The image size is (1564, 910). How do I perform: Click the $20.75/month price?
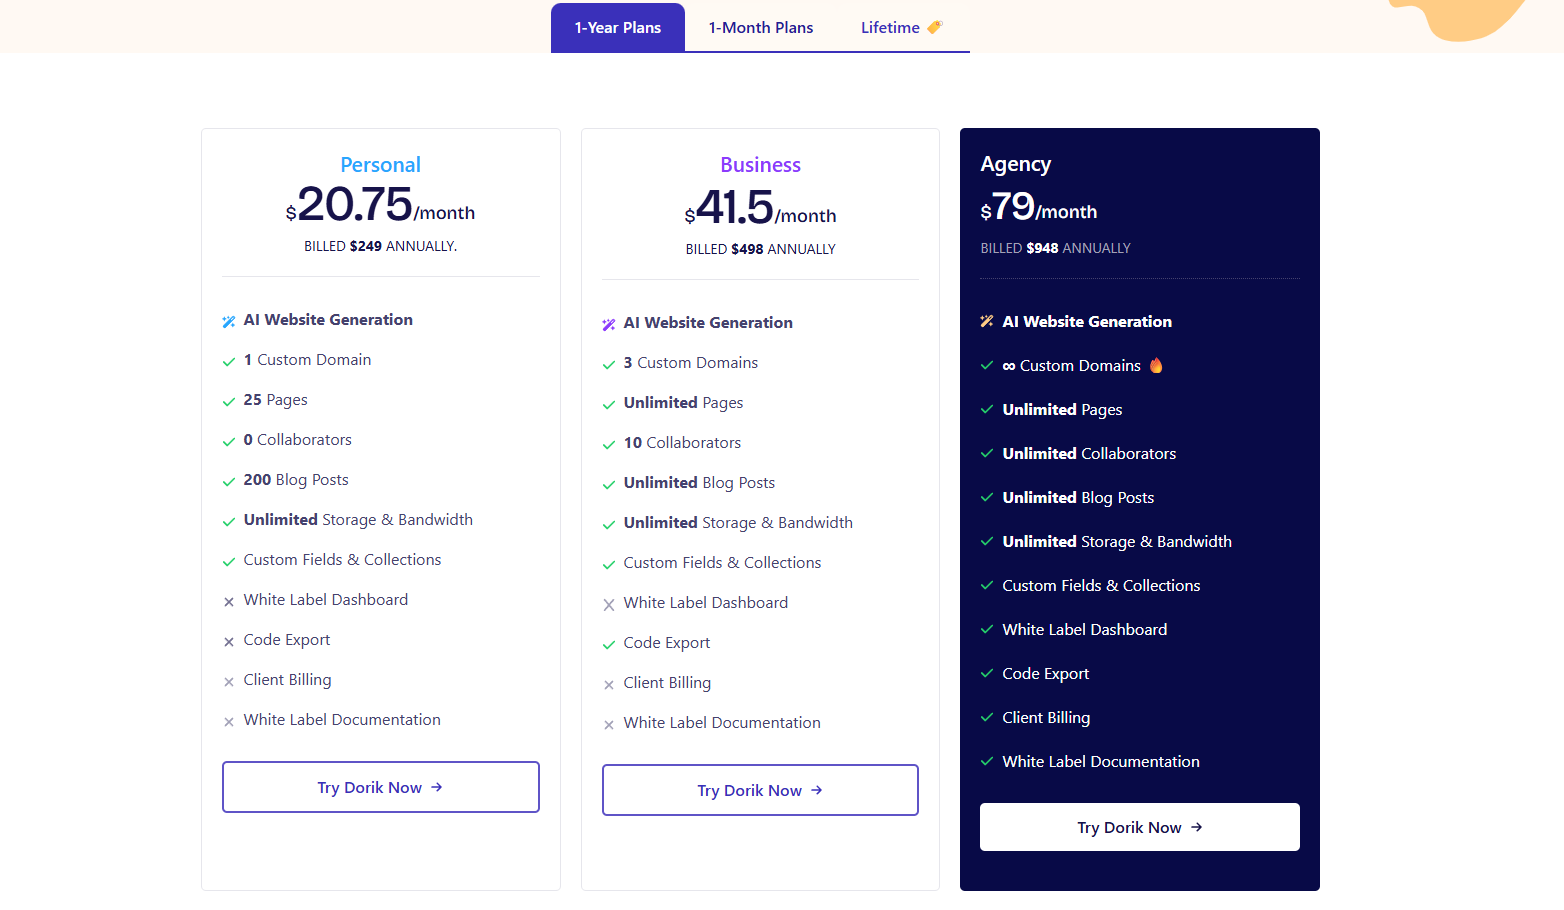380,205
